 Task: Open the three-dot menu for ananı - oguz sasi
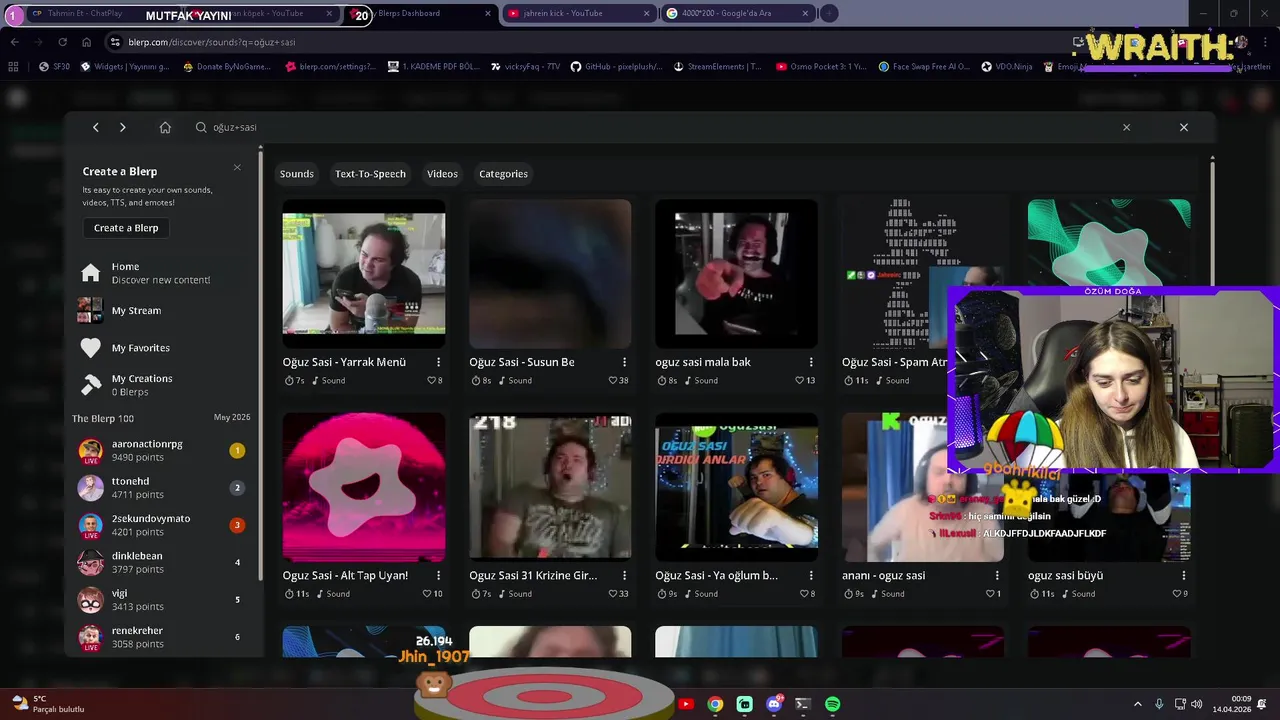pos(997,575)
